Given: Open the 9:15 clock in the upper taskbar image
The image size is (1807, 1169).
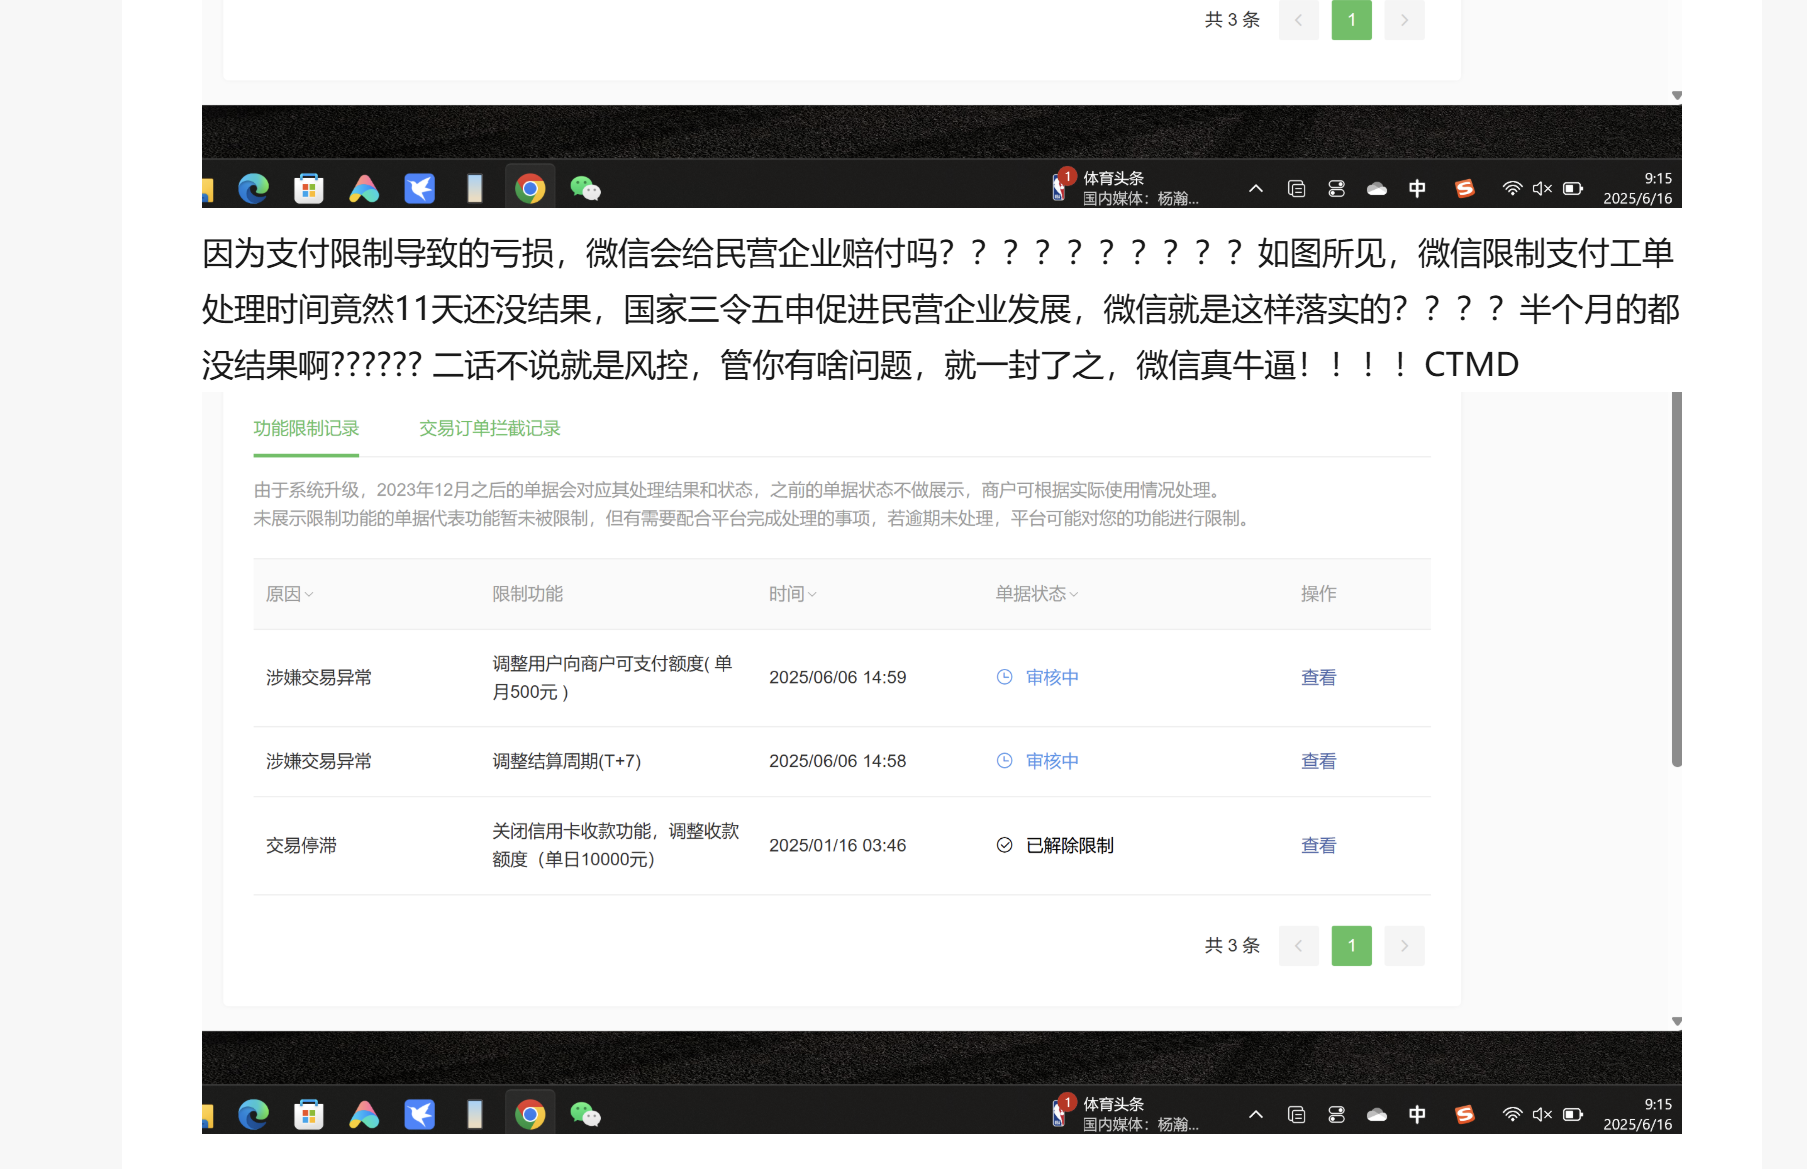Looking at the screenshot, I should pos(1638,188).
